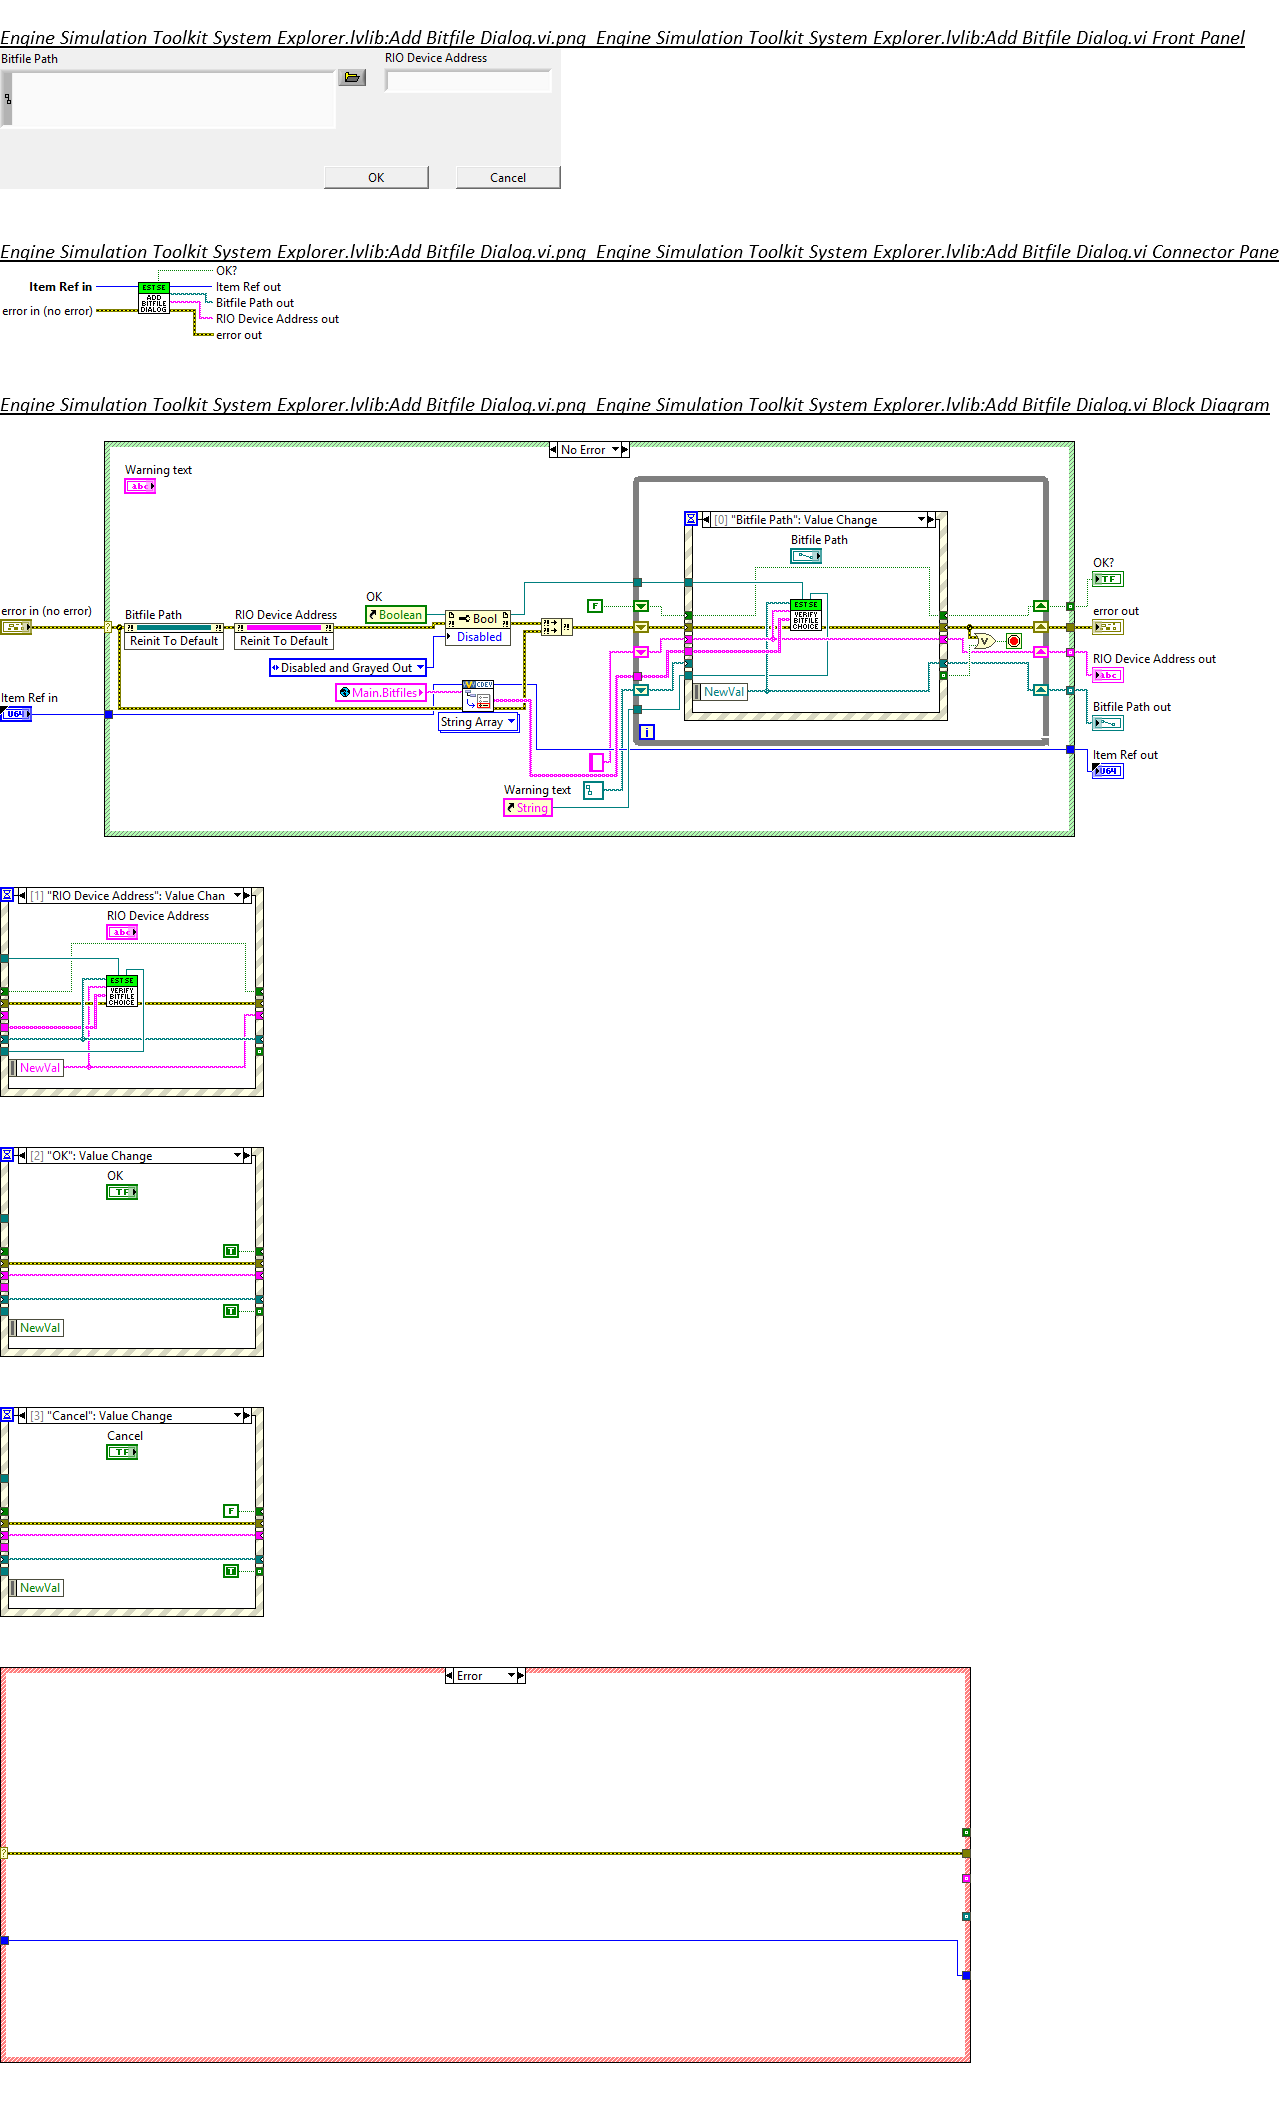Click previous-case arrow on the Error case selector

(450, 1676)
